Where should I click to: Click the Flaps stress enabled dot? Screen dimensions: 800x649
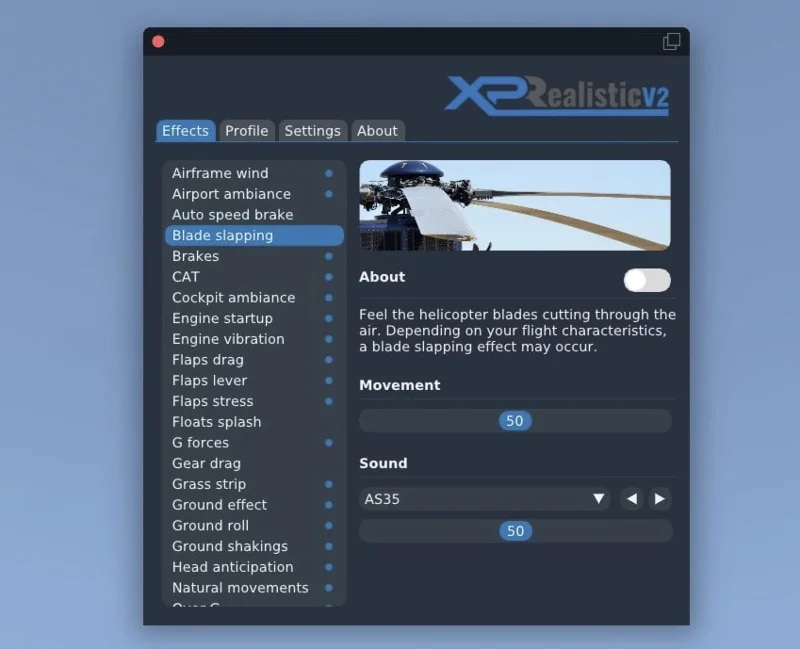pyautogui.click(x=329, y=401)
